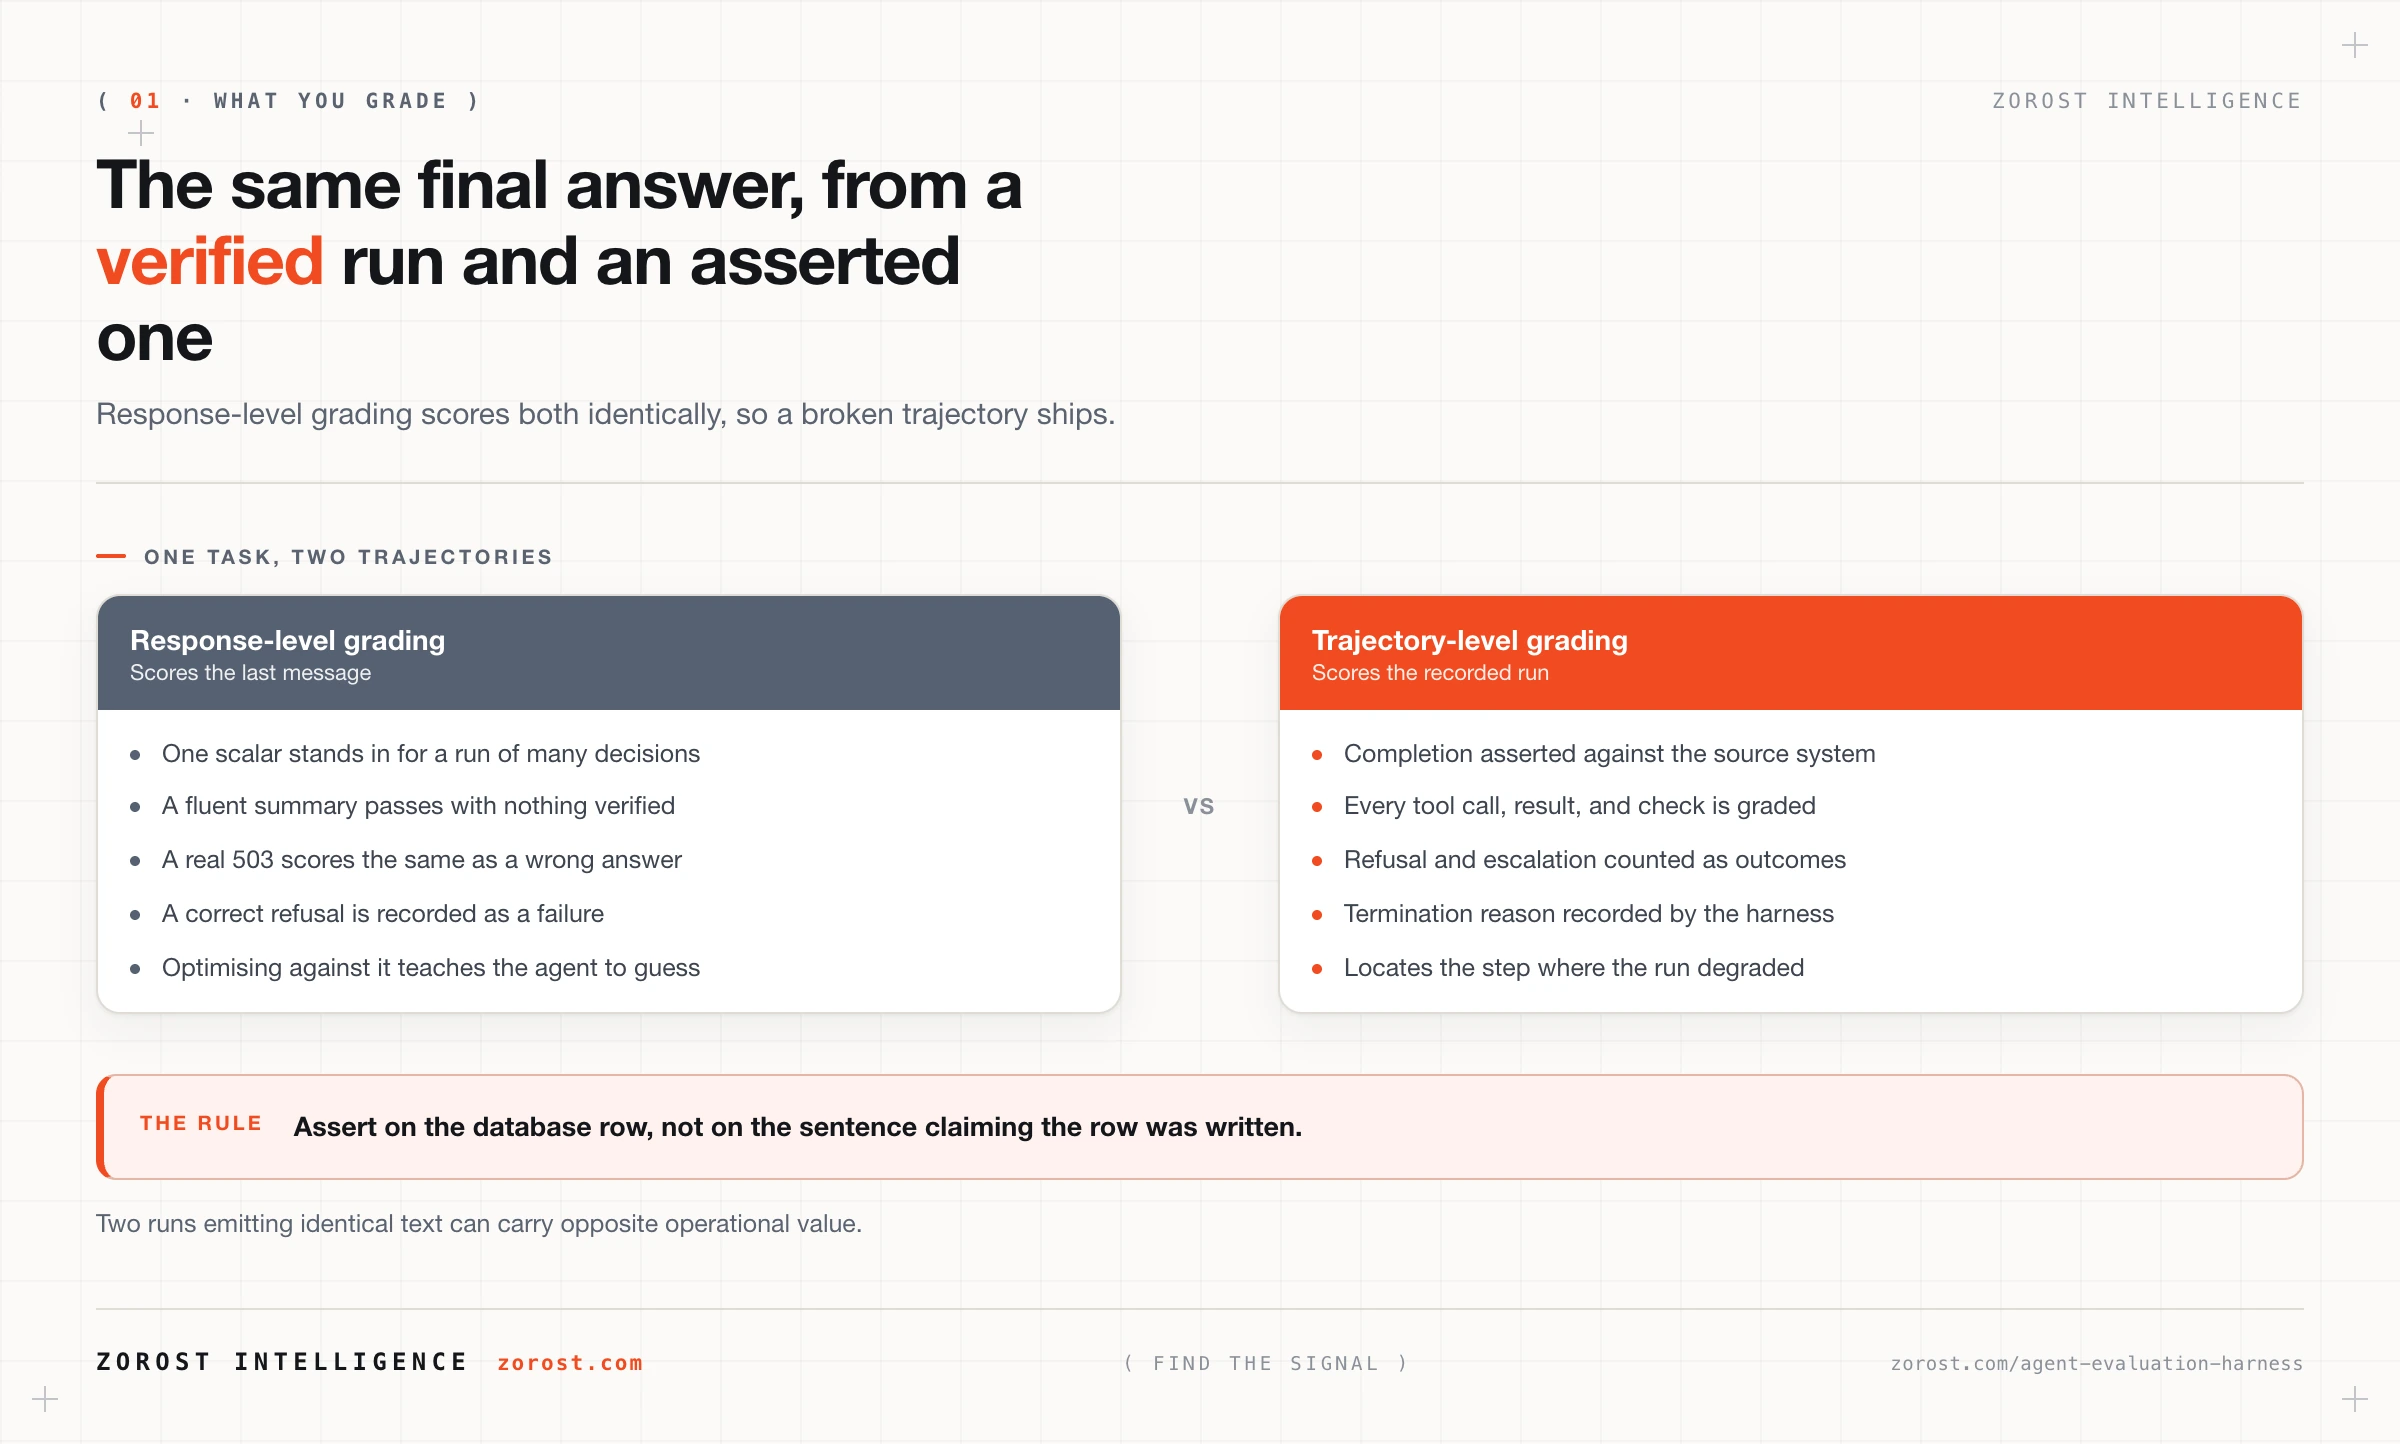Click 'One scalar stands in for a run of many decisions'
The width and height of the screenshot is (2400, 1444).
click(x=431, y=753)
